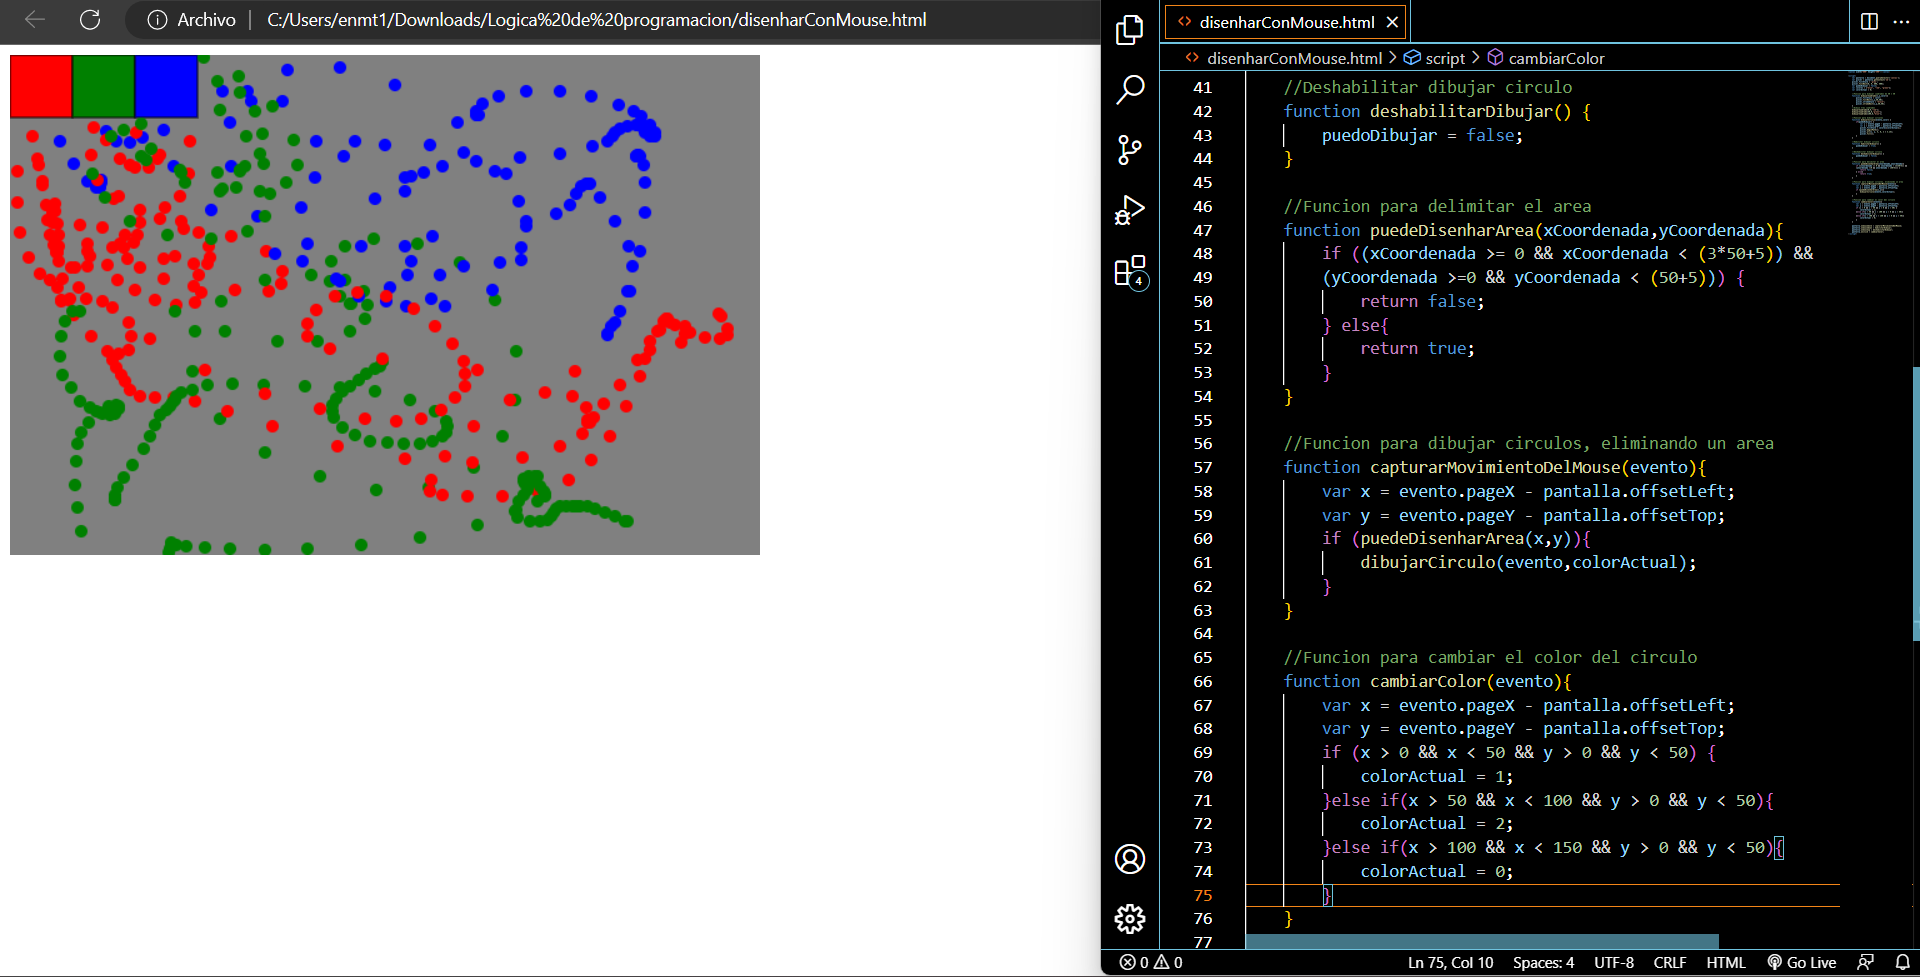Click the notifications bell in status bar
Viewport: 1920px width, 977px height.
(x=1902, y=962)
